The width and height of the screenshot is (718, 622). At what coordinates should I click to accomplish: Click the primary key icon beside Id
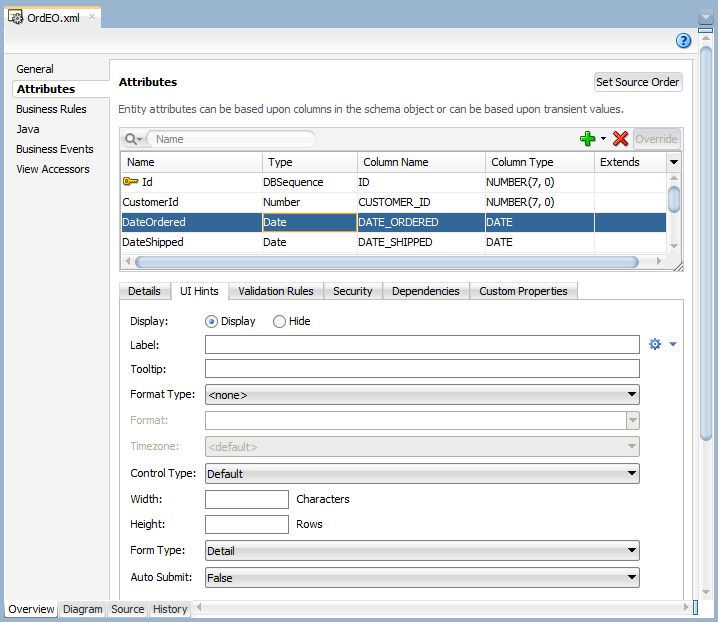click(x=131, y=181)
